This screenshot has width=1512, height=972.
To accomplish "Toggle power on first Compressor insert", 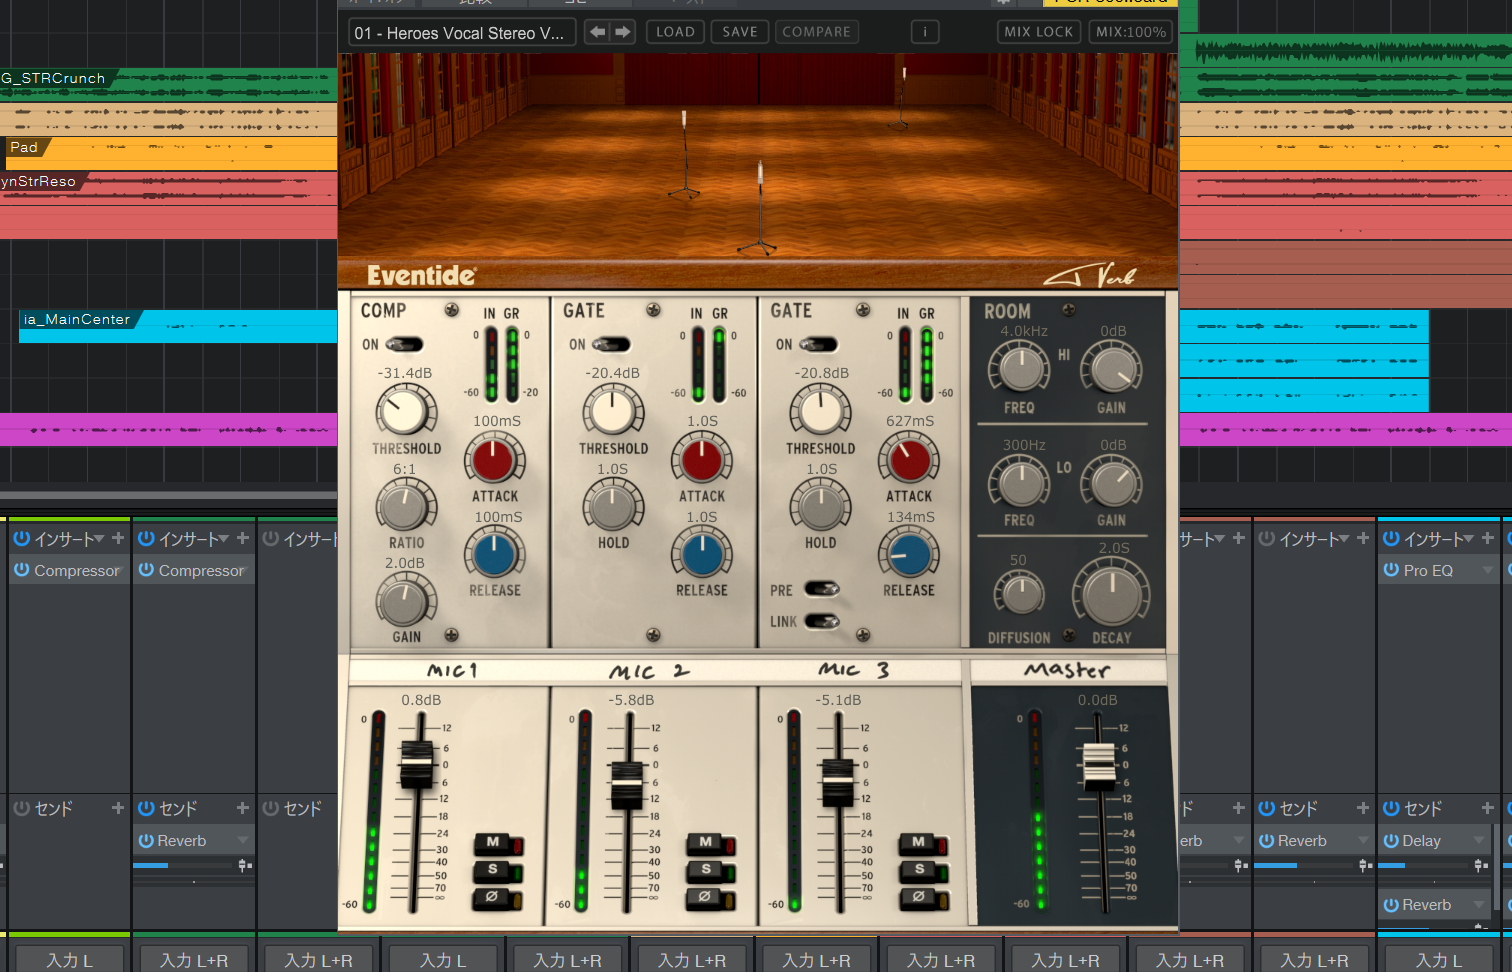I will coord(22,570).
